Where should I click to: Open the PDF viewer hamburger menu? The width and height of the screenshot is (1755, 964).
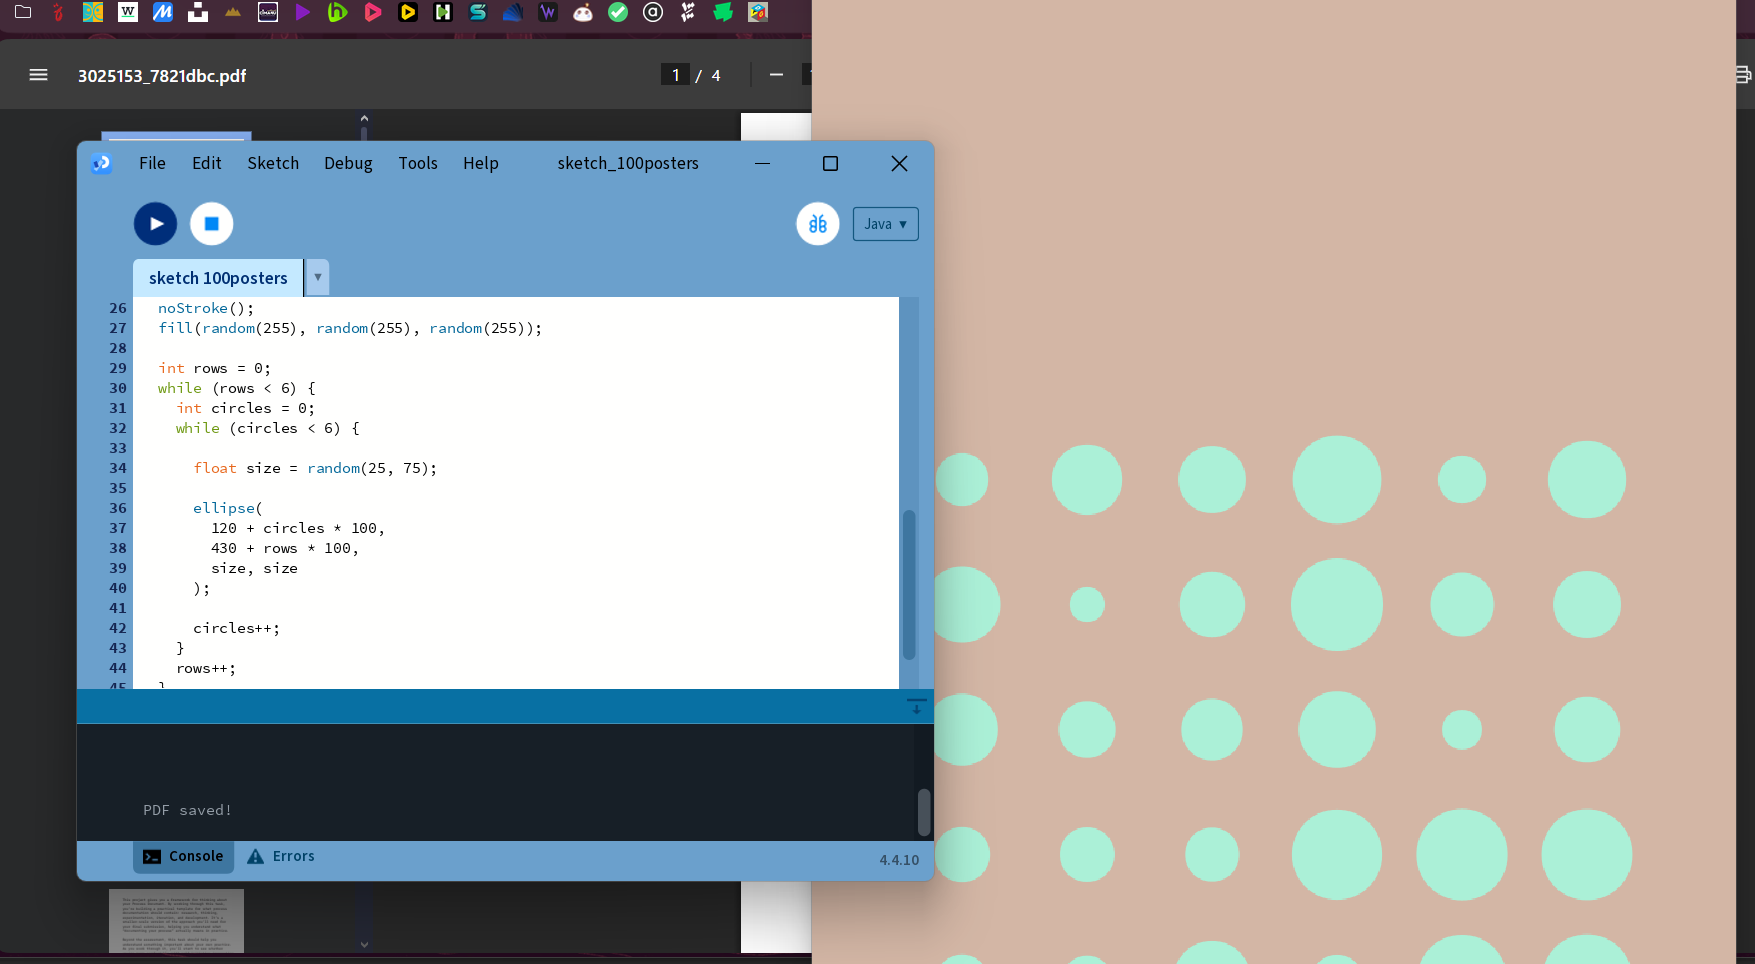(39, 75)
